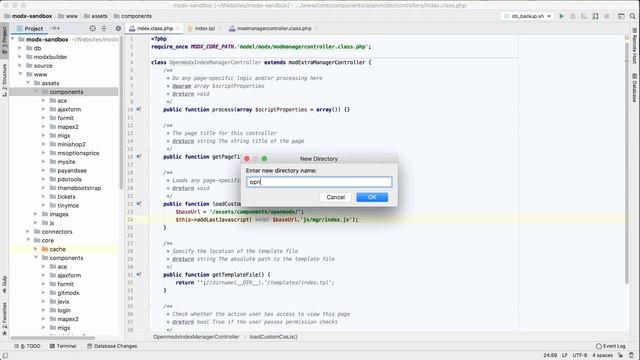Expand the minishop2 folder arrow
Viewport: 640px width, 360px height.
[44, 144]
